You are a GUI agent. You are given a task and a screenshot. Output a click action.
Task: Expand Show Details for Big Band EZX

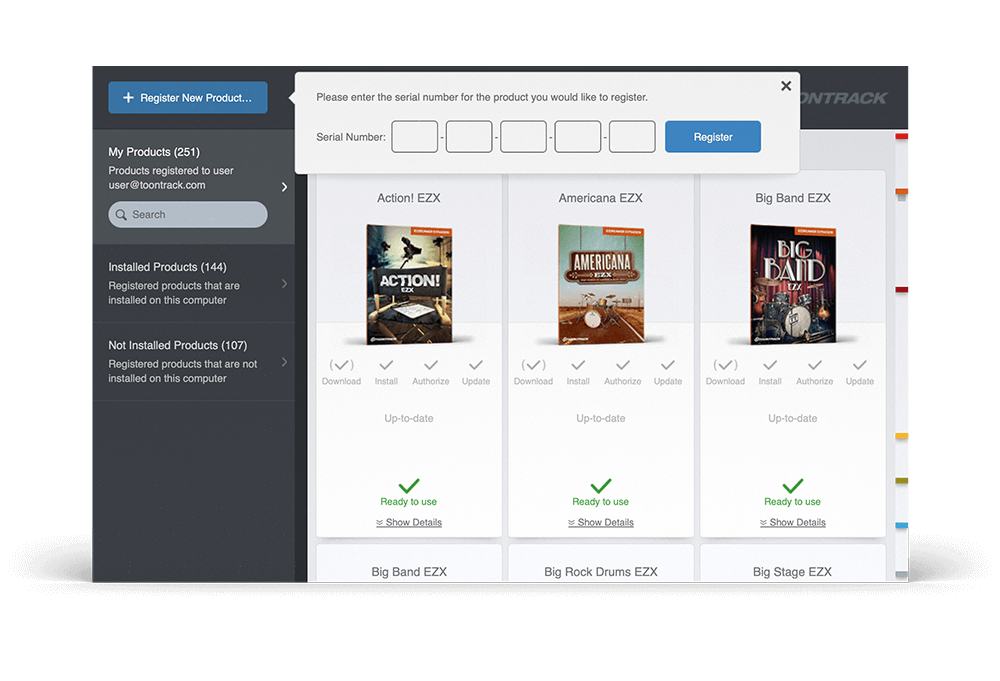coord(793,522)
